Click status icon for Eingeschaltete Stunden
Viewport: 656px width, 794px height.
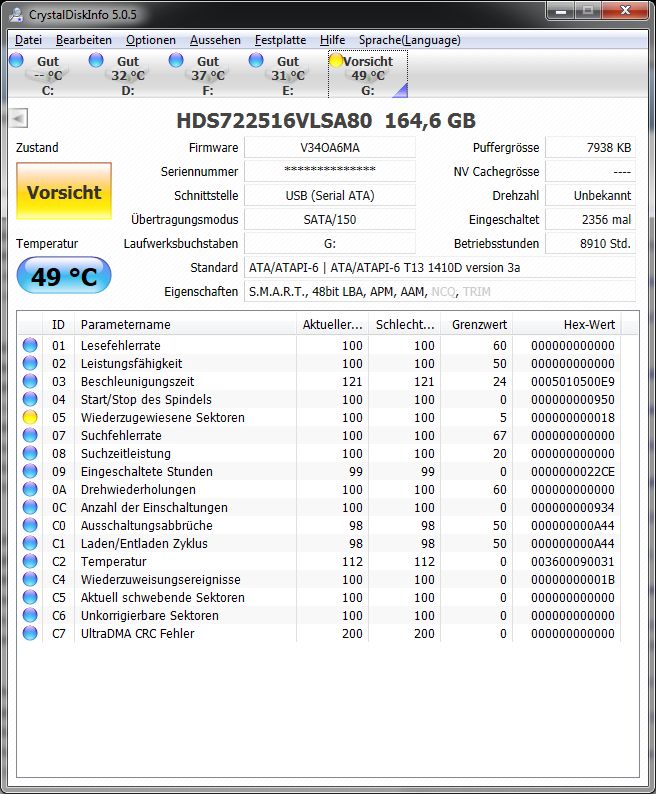30,471
